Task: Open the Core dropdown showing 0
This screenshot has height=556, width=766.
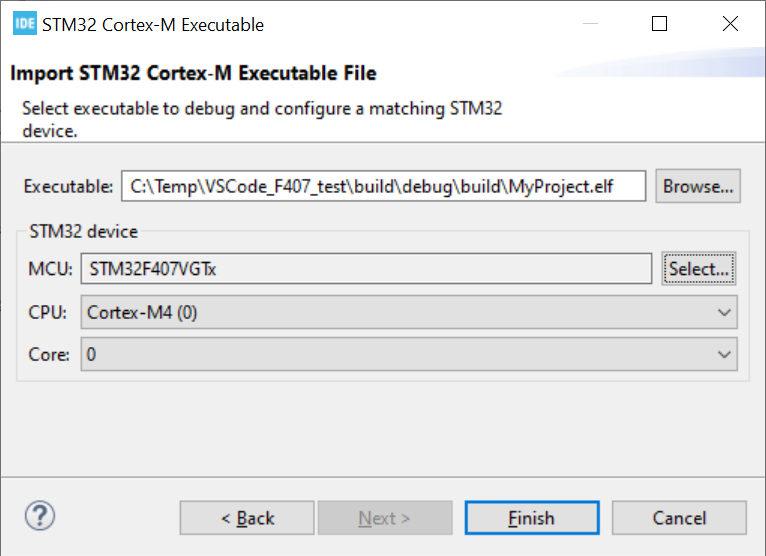Action: tap(409, 354)
